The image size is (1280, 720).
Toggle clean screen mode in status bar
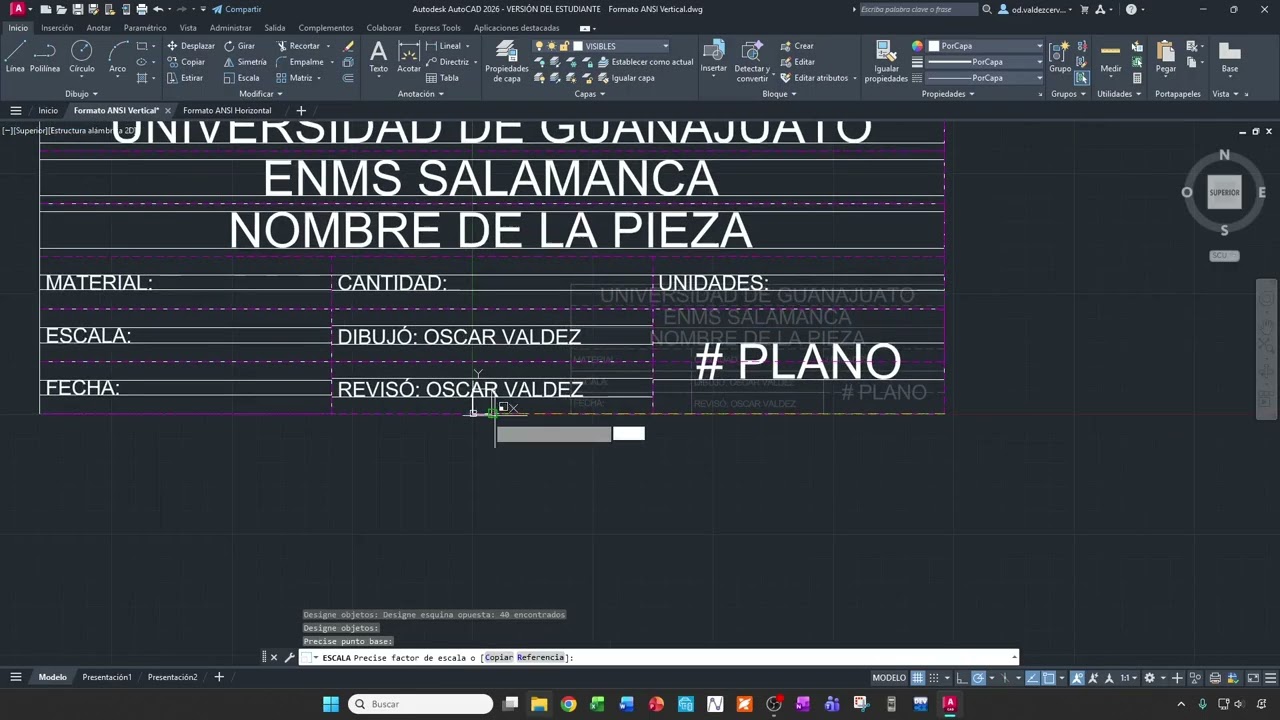pyautogui.click(x=1253, y=678)
